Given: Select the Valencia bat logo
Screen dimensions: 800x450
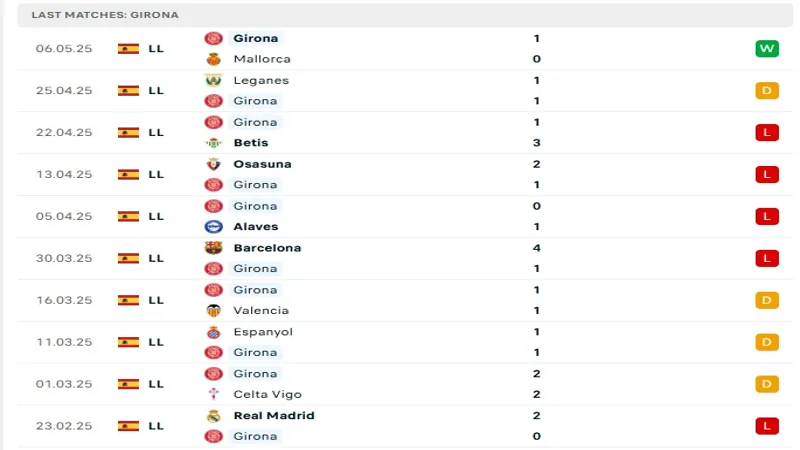Looking at the screenshot, I should click(x=212, y=311).
